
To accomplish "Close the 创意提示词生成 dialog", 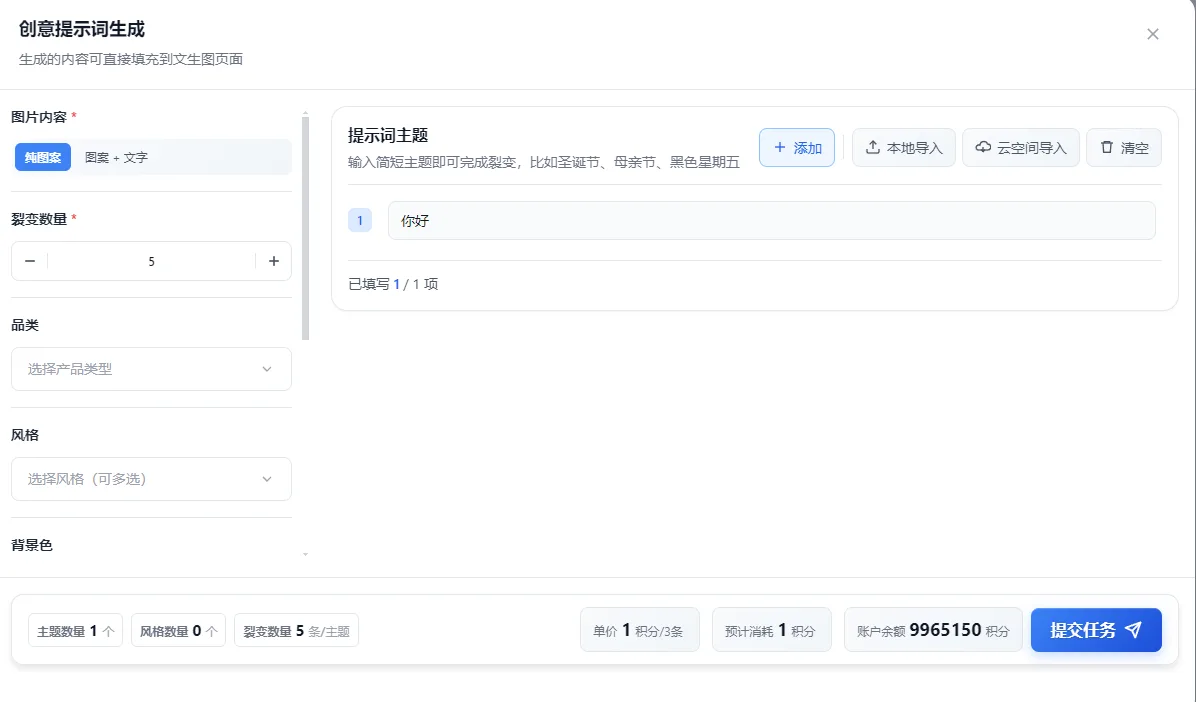I will pyautogui.click(x=1153, y=34).
